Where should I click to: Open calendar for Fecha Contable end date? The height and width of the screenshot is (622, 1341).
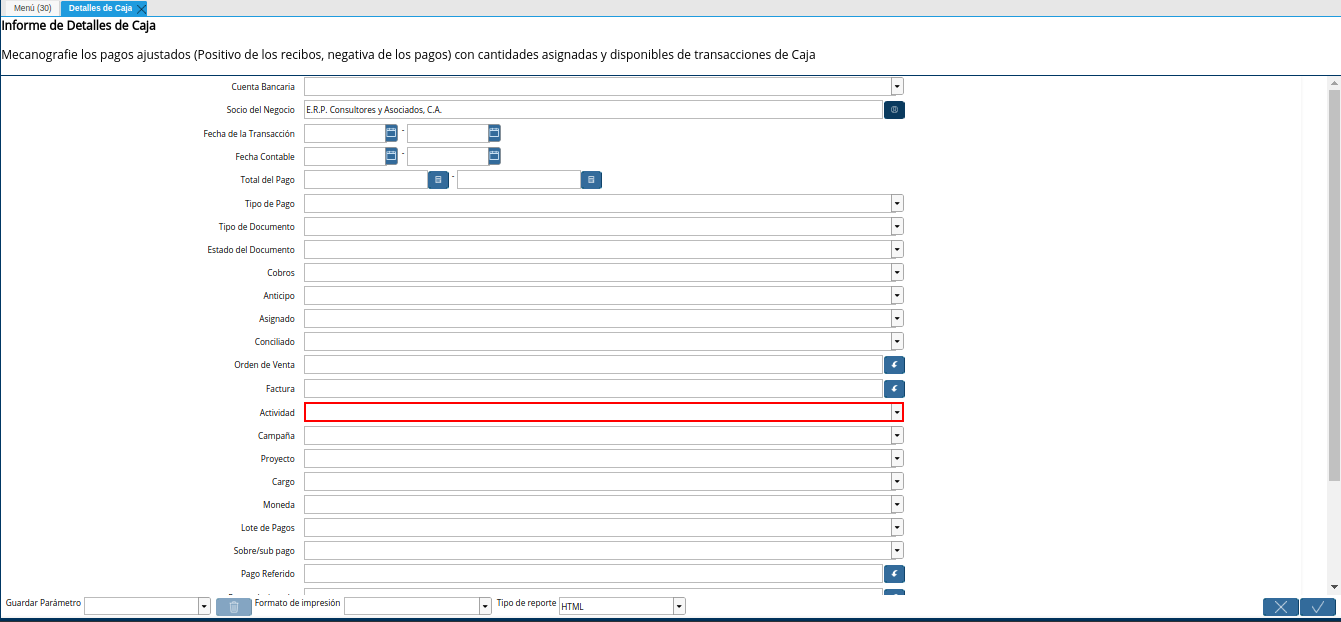[492, 155]
